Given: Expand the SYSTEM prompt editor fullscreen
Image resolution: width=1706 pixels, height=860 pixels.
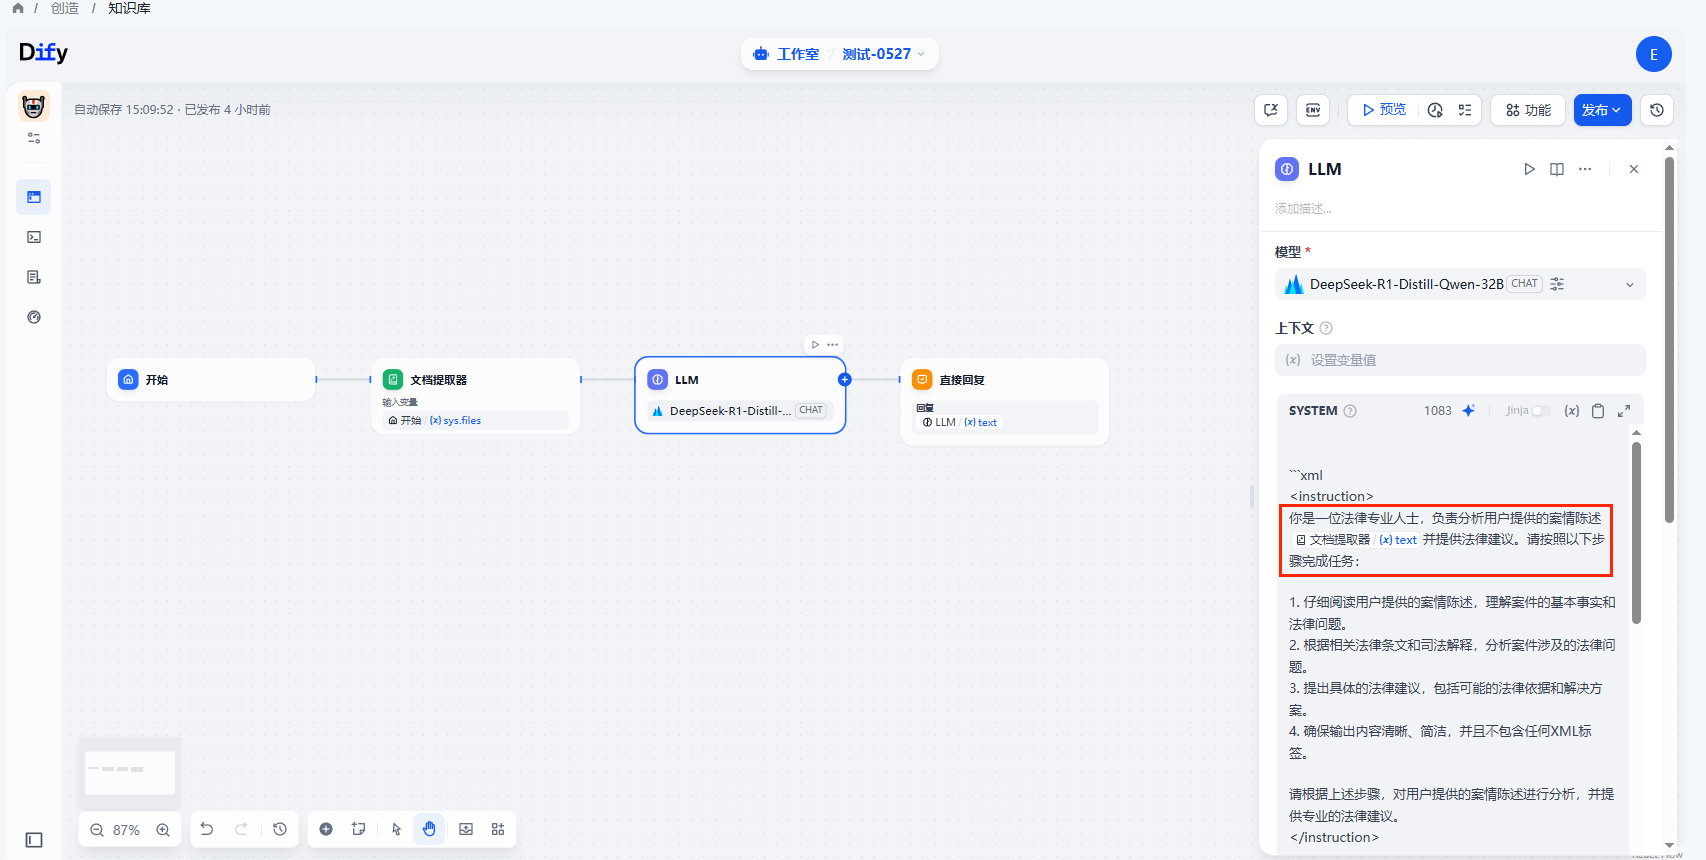Looking at the screenshot, I should (x=1624, y=411).
